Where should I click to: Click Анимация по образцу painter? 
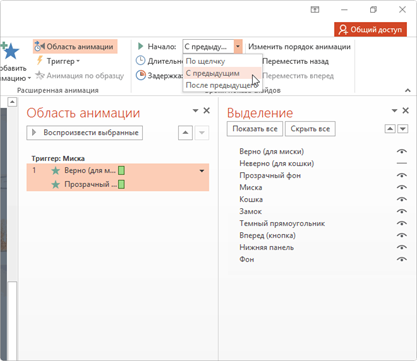pos(80,76)
